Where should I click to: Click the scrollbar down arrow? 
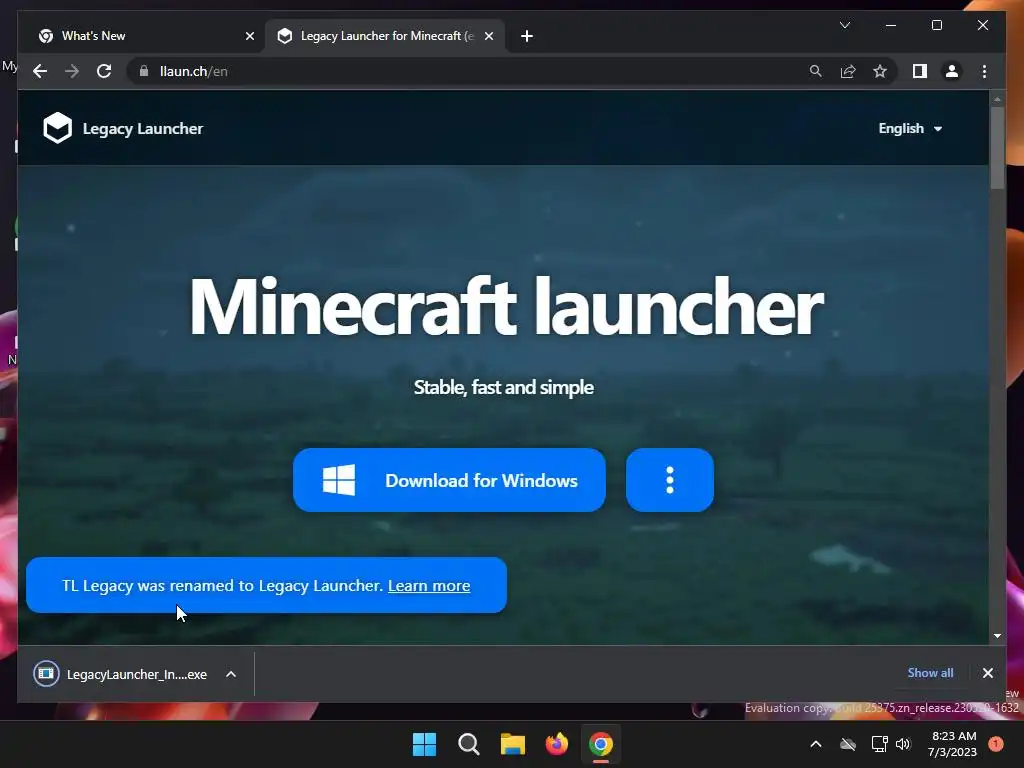click(x=997, y=635)
